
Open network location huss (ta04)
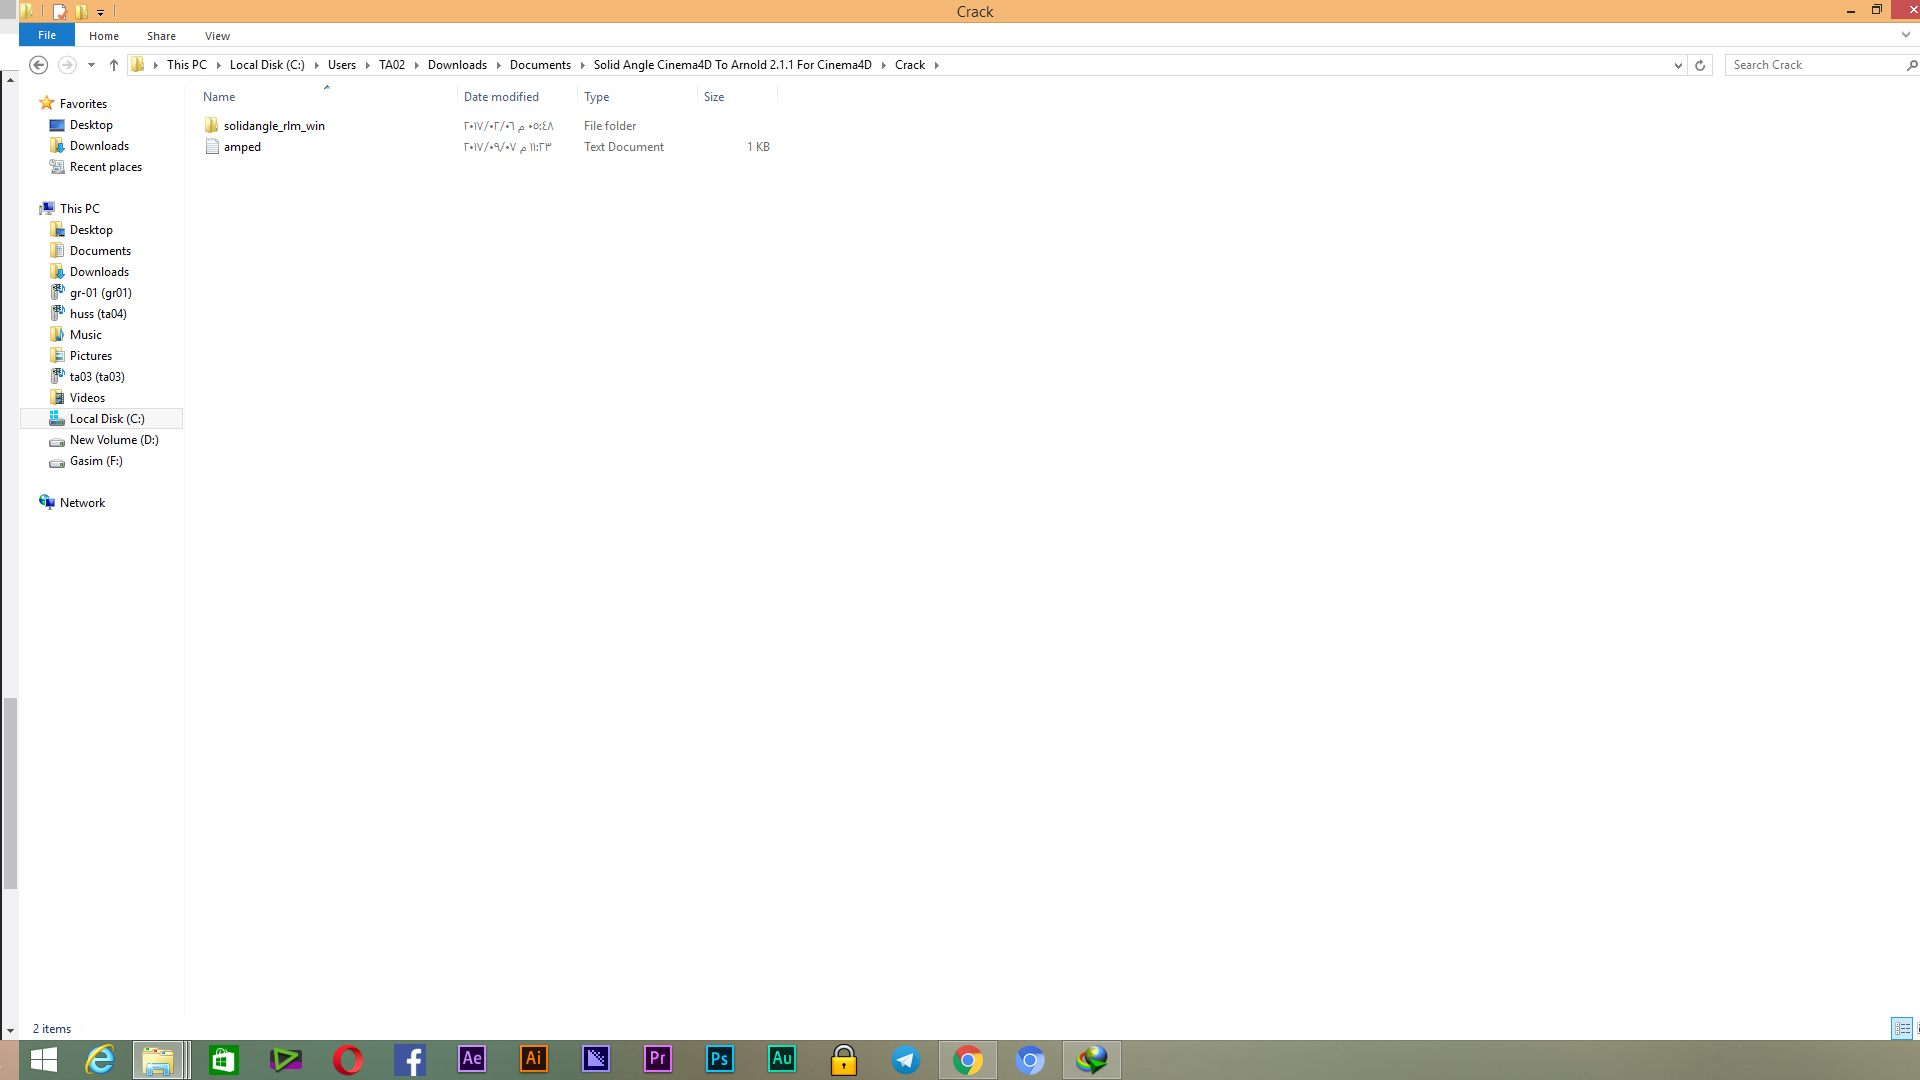coord(98,314)
